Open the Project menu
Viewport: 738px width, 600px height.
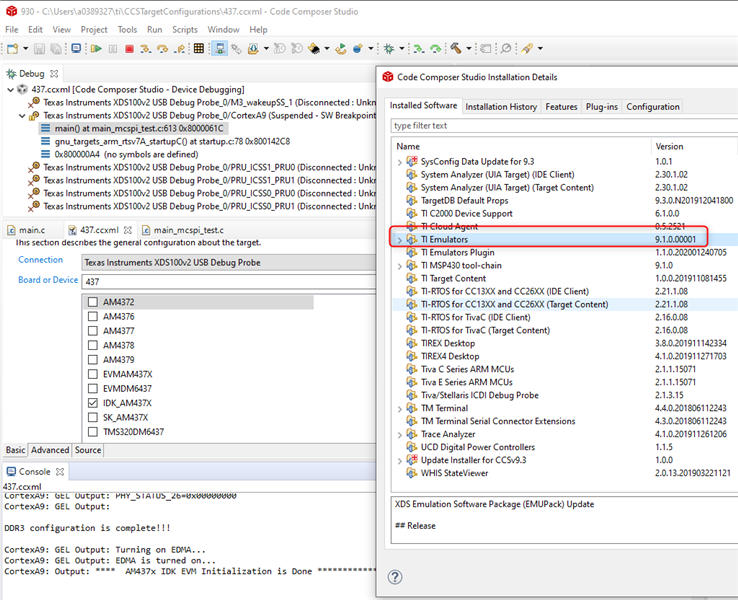coord(94,30)
